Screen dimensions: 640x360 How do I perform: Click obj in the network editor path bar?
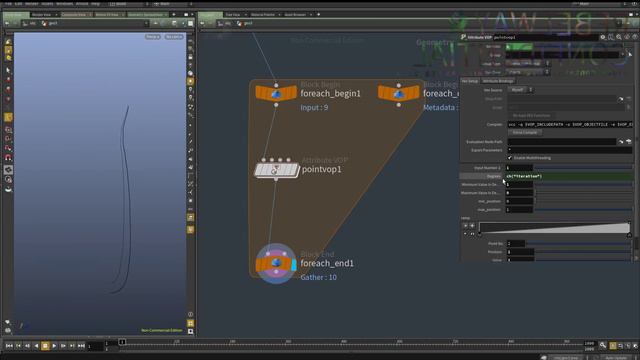(224, 24)
